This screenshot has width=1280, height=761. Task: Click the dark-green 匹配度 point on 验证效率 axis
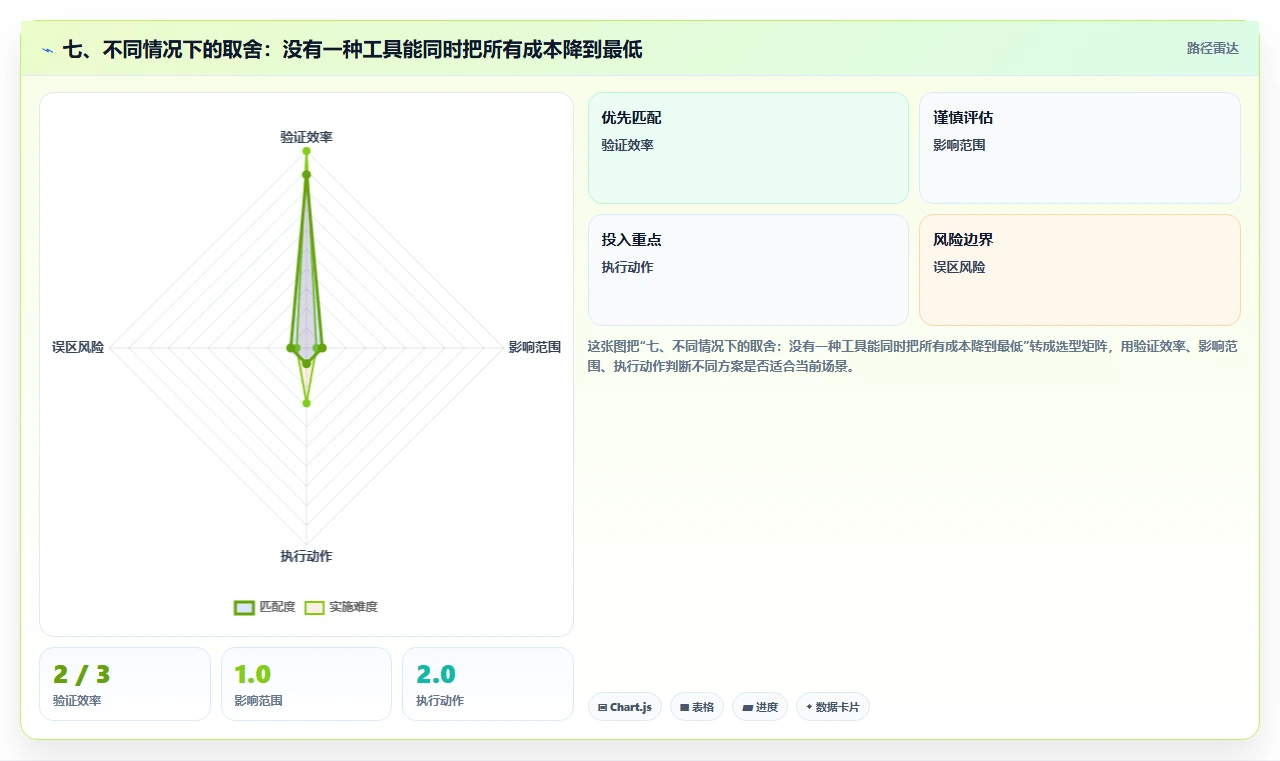(306, 174)
